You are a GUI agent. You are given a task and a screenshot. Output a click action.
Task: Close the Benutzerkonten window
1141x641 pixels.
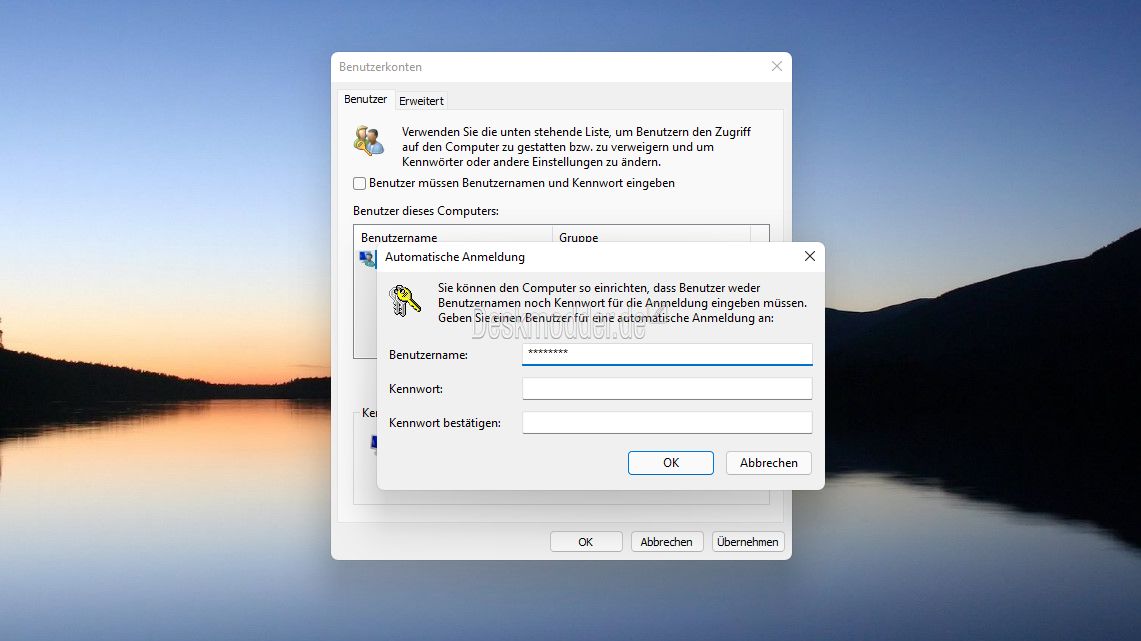[x=777, y=66]
